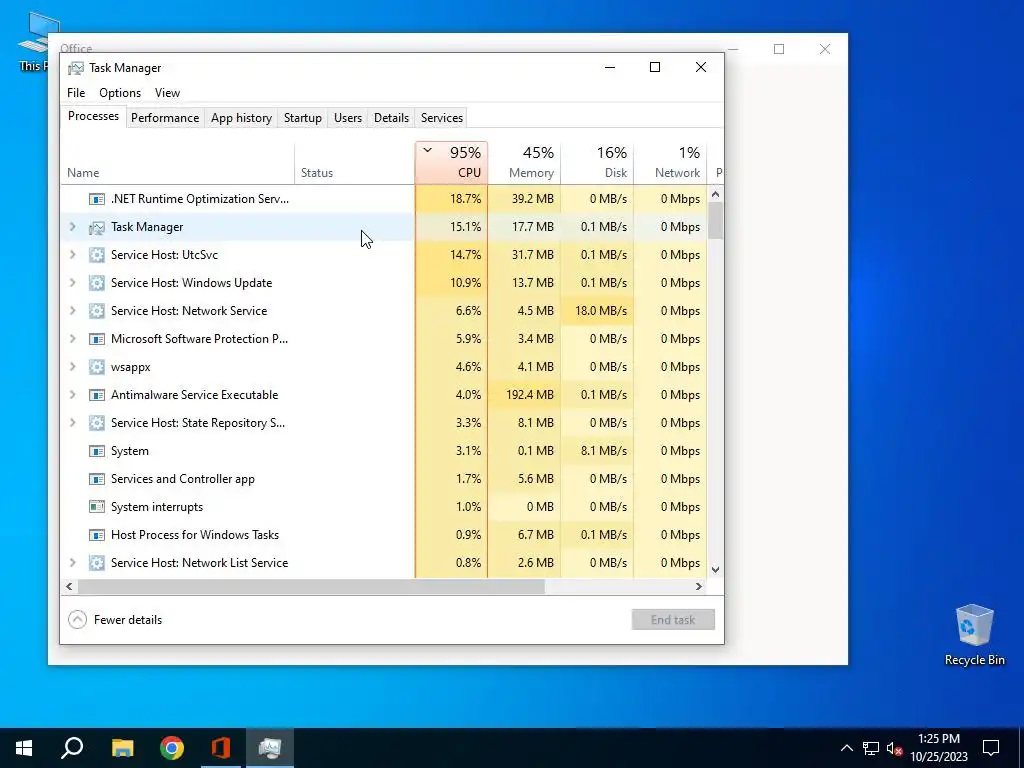Click the Task Manager process row icon

(x=97, y=227)
